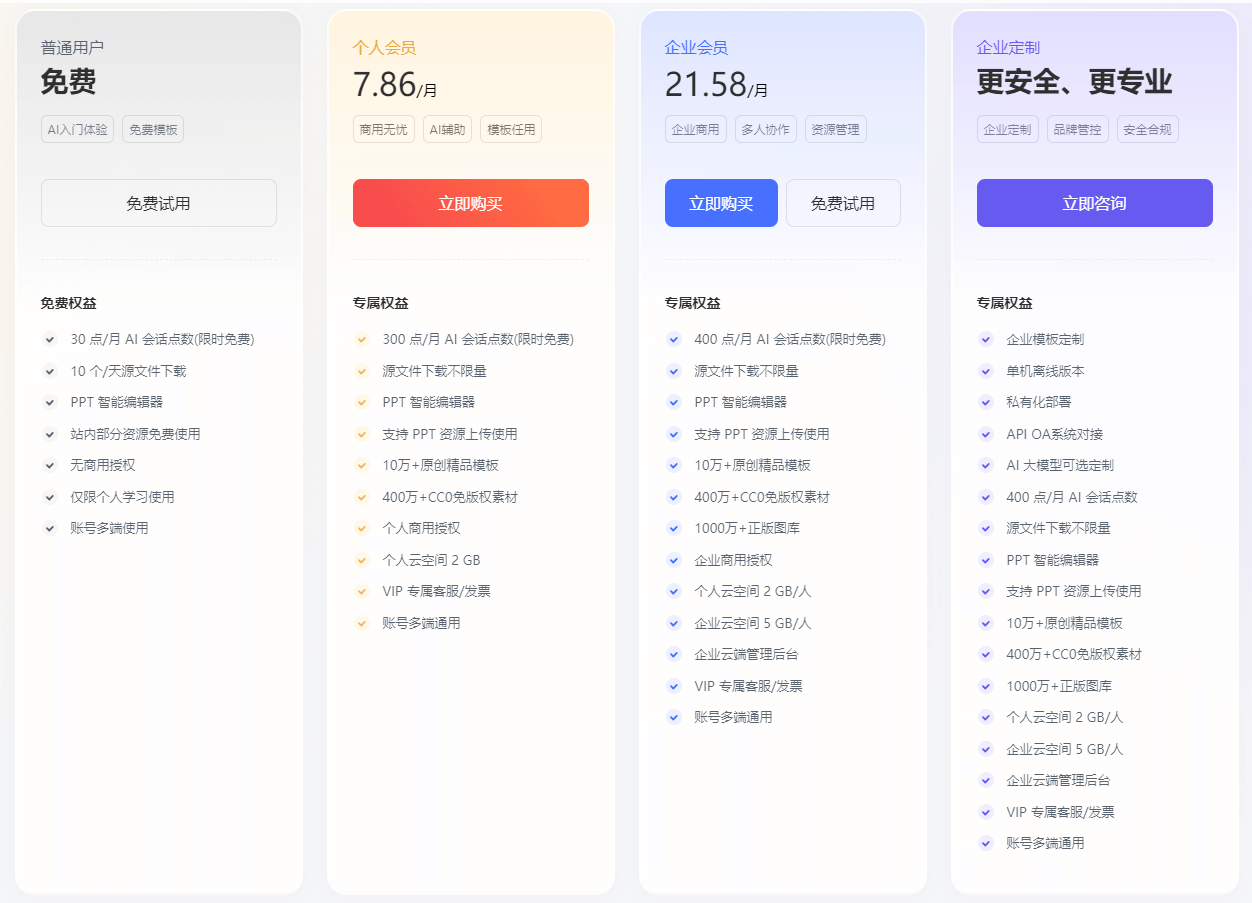Click the 21.58/月 price

point(717,85)
